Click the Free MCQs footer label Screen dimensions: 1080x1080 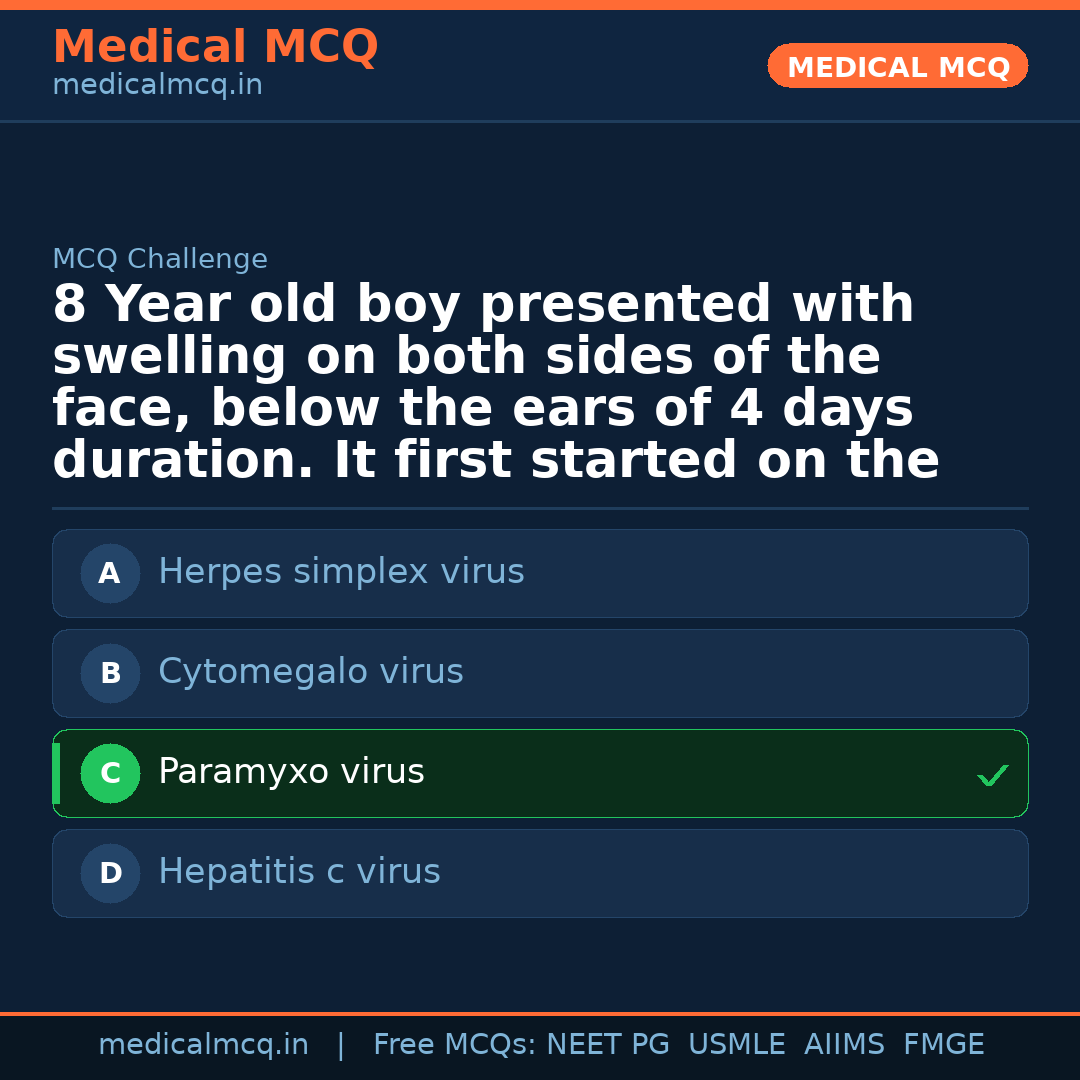pos(455,1045)
